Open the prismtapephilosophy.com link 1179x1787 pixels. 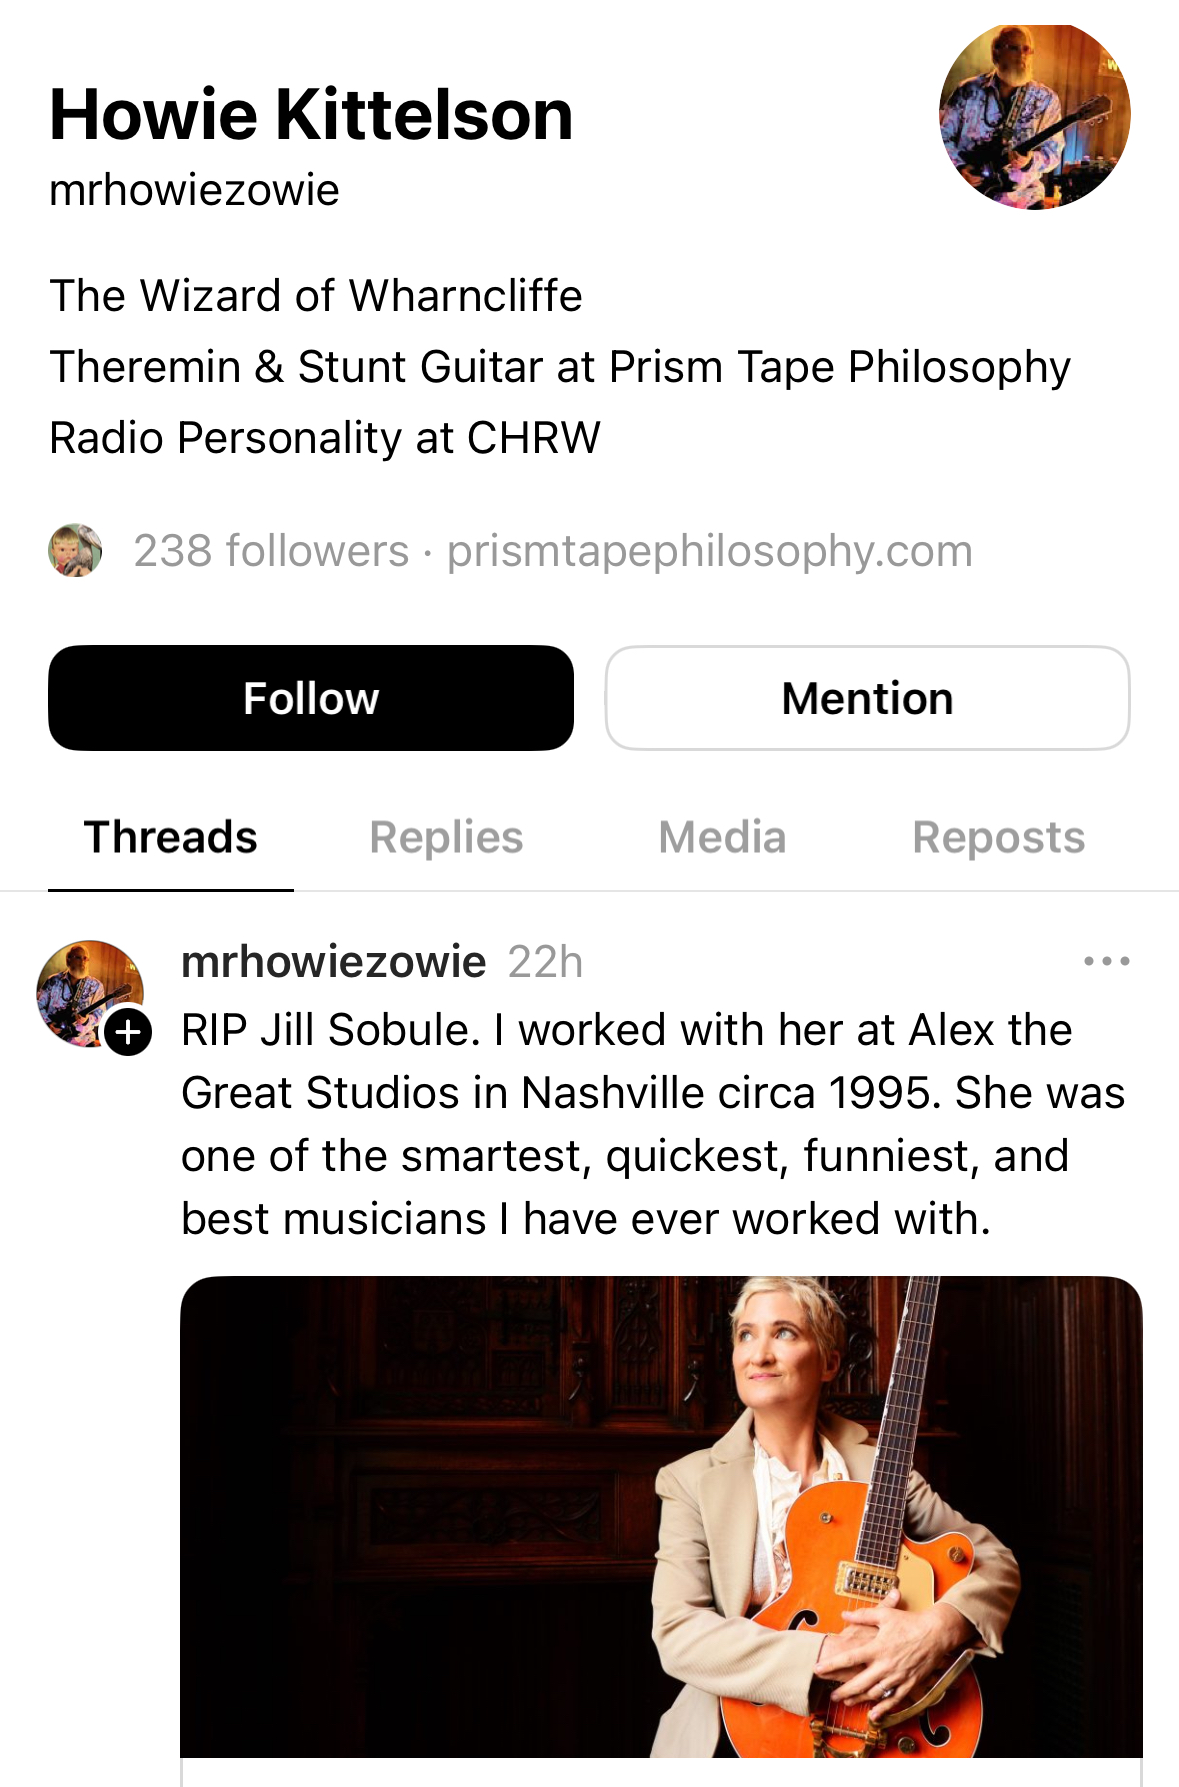click(709, 551)
